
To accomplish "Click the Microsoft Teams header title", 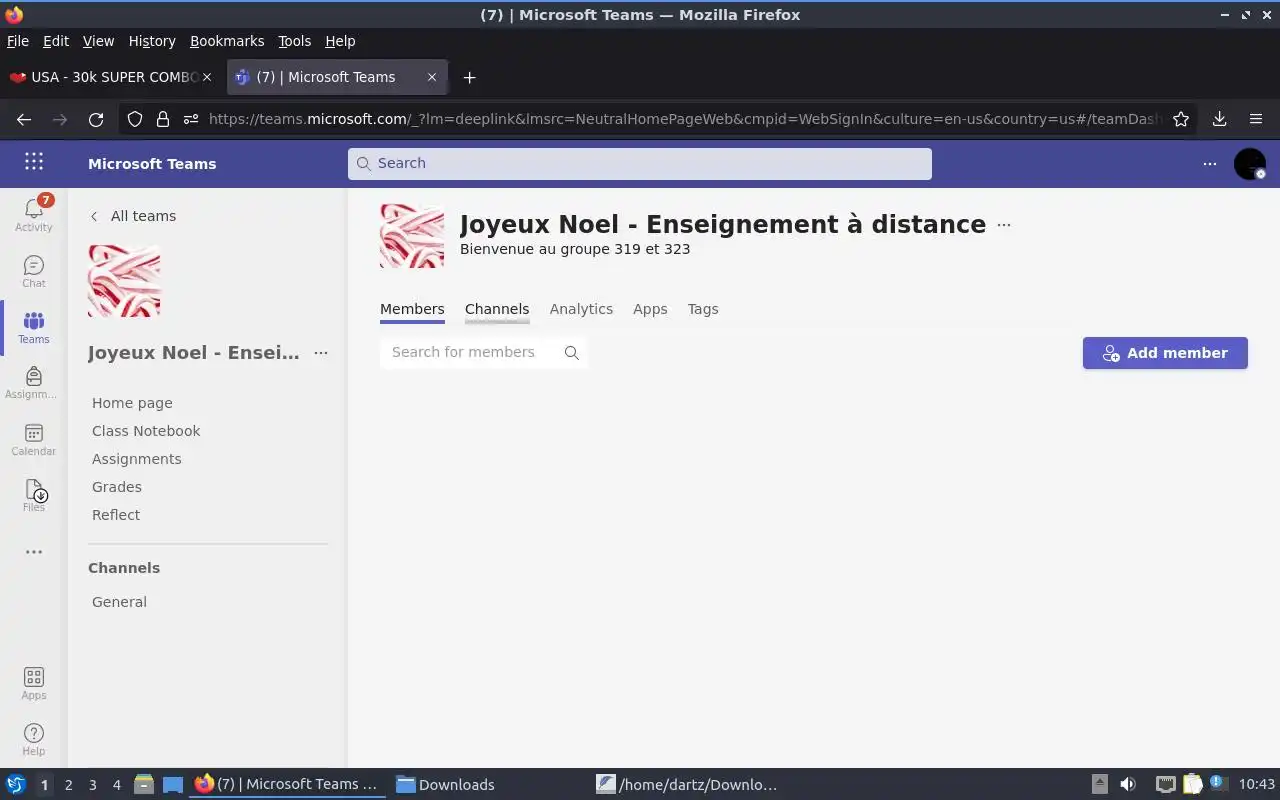I will [x=152, y=164].
